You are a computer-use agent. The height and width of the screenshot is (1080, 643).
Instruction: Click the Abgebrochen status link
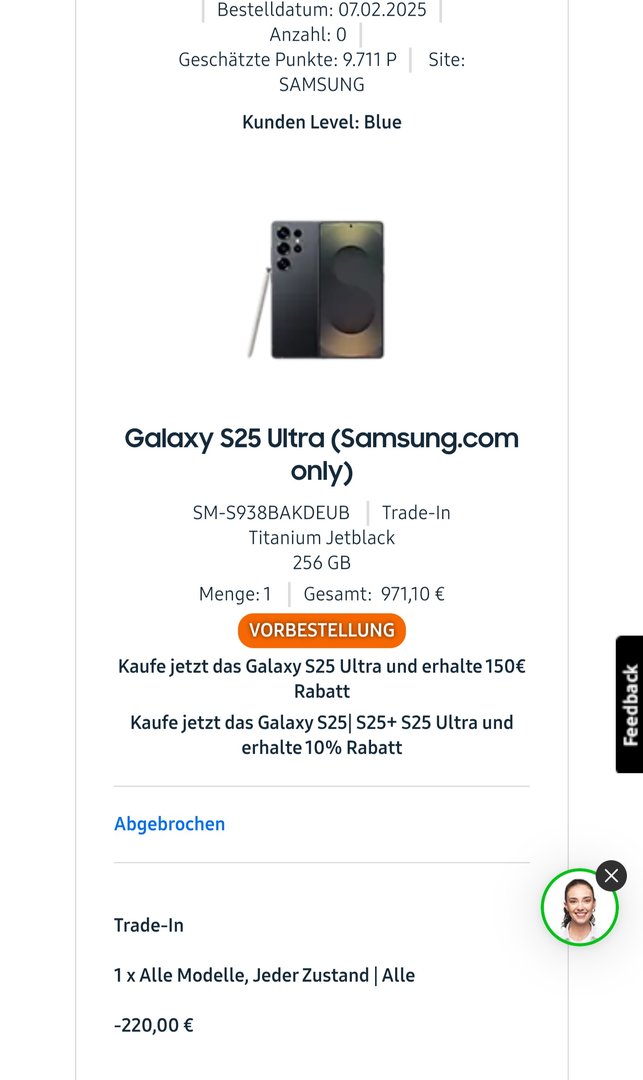169,824
